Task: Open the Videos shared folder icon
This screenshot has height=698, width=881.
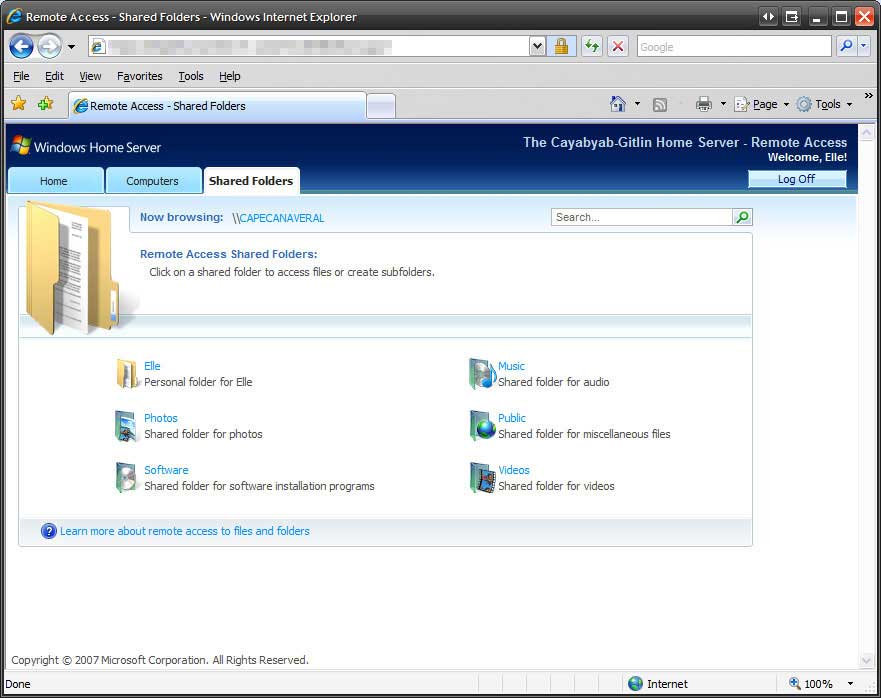Action: click(481, 477)
